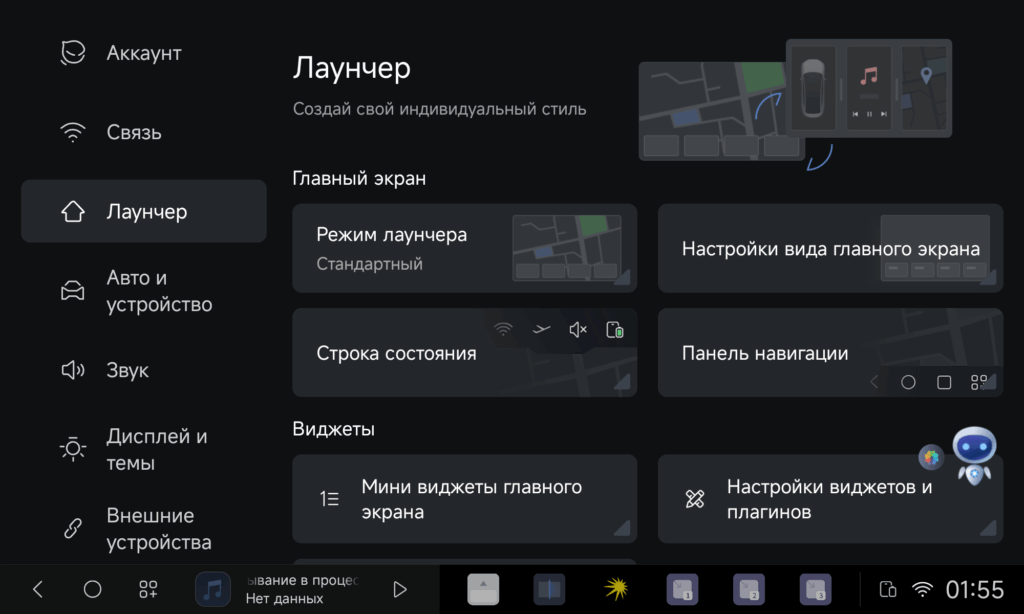Click the sun brightness icon
The image size is (1024, 614).
pyautogui.click(x=72, y=449)
